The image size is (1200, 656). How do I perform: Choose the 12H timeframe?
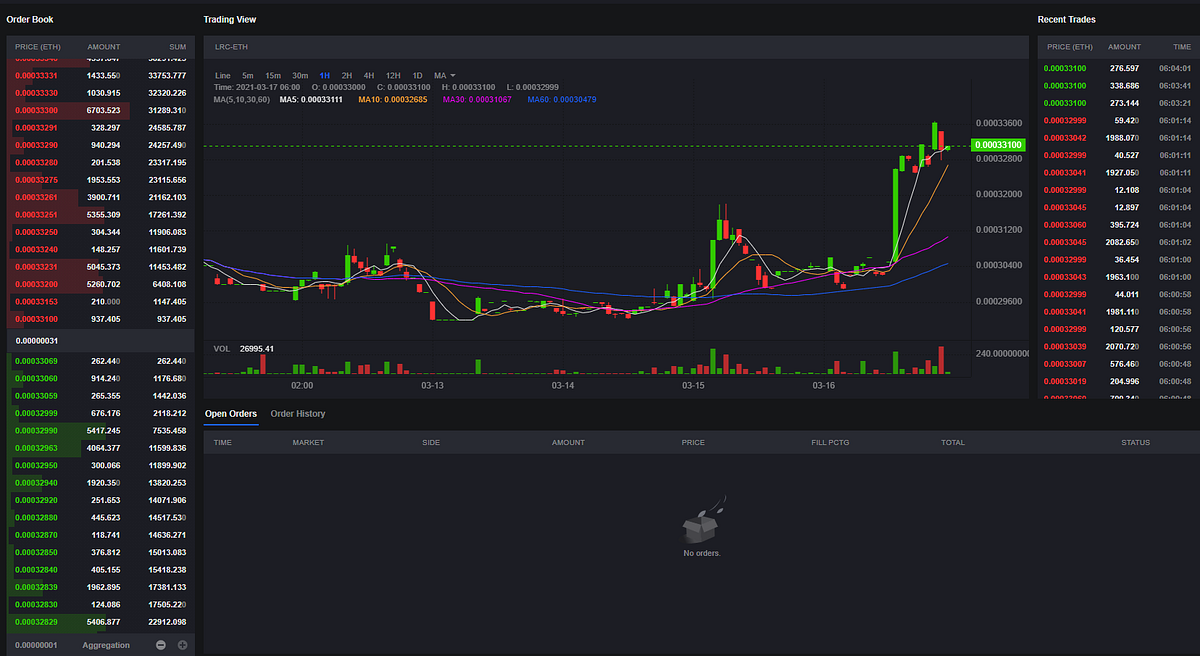point(393,76)
